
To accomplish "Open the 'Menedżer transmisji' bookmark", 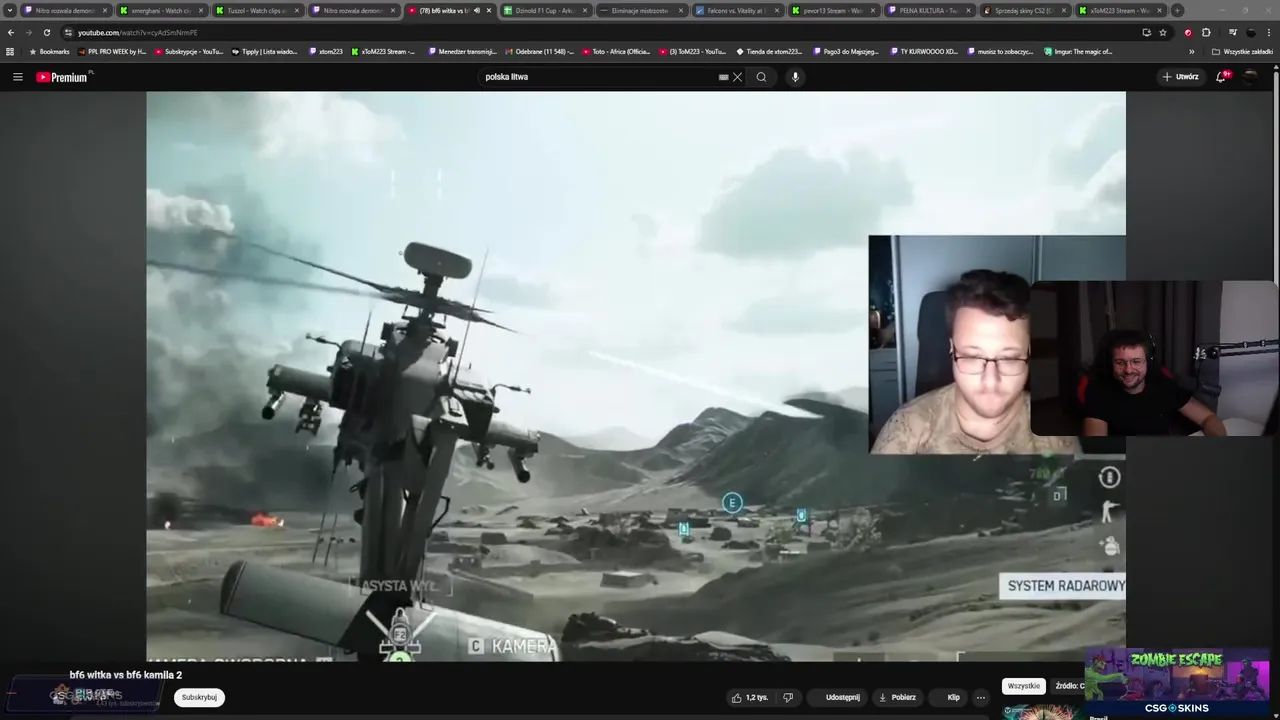I will [x=462, y=51].
